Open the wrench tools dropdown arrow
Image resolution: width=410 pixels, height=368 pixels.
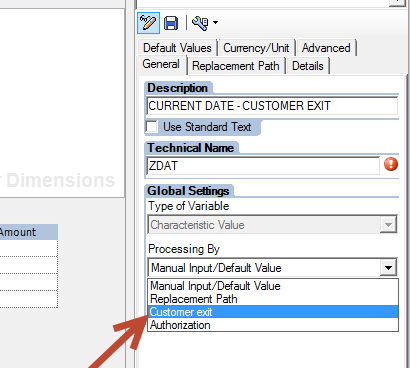tap(215, 23)
